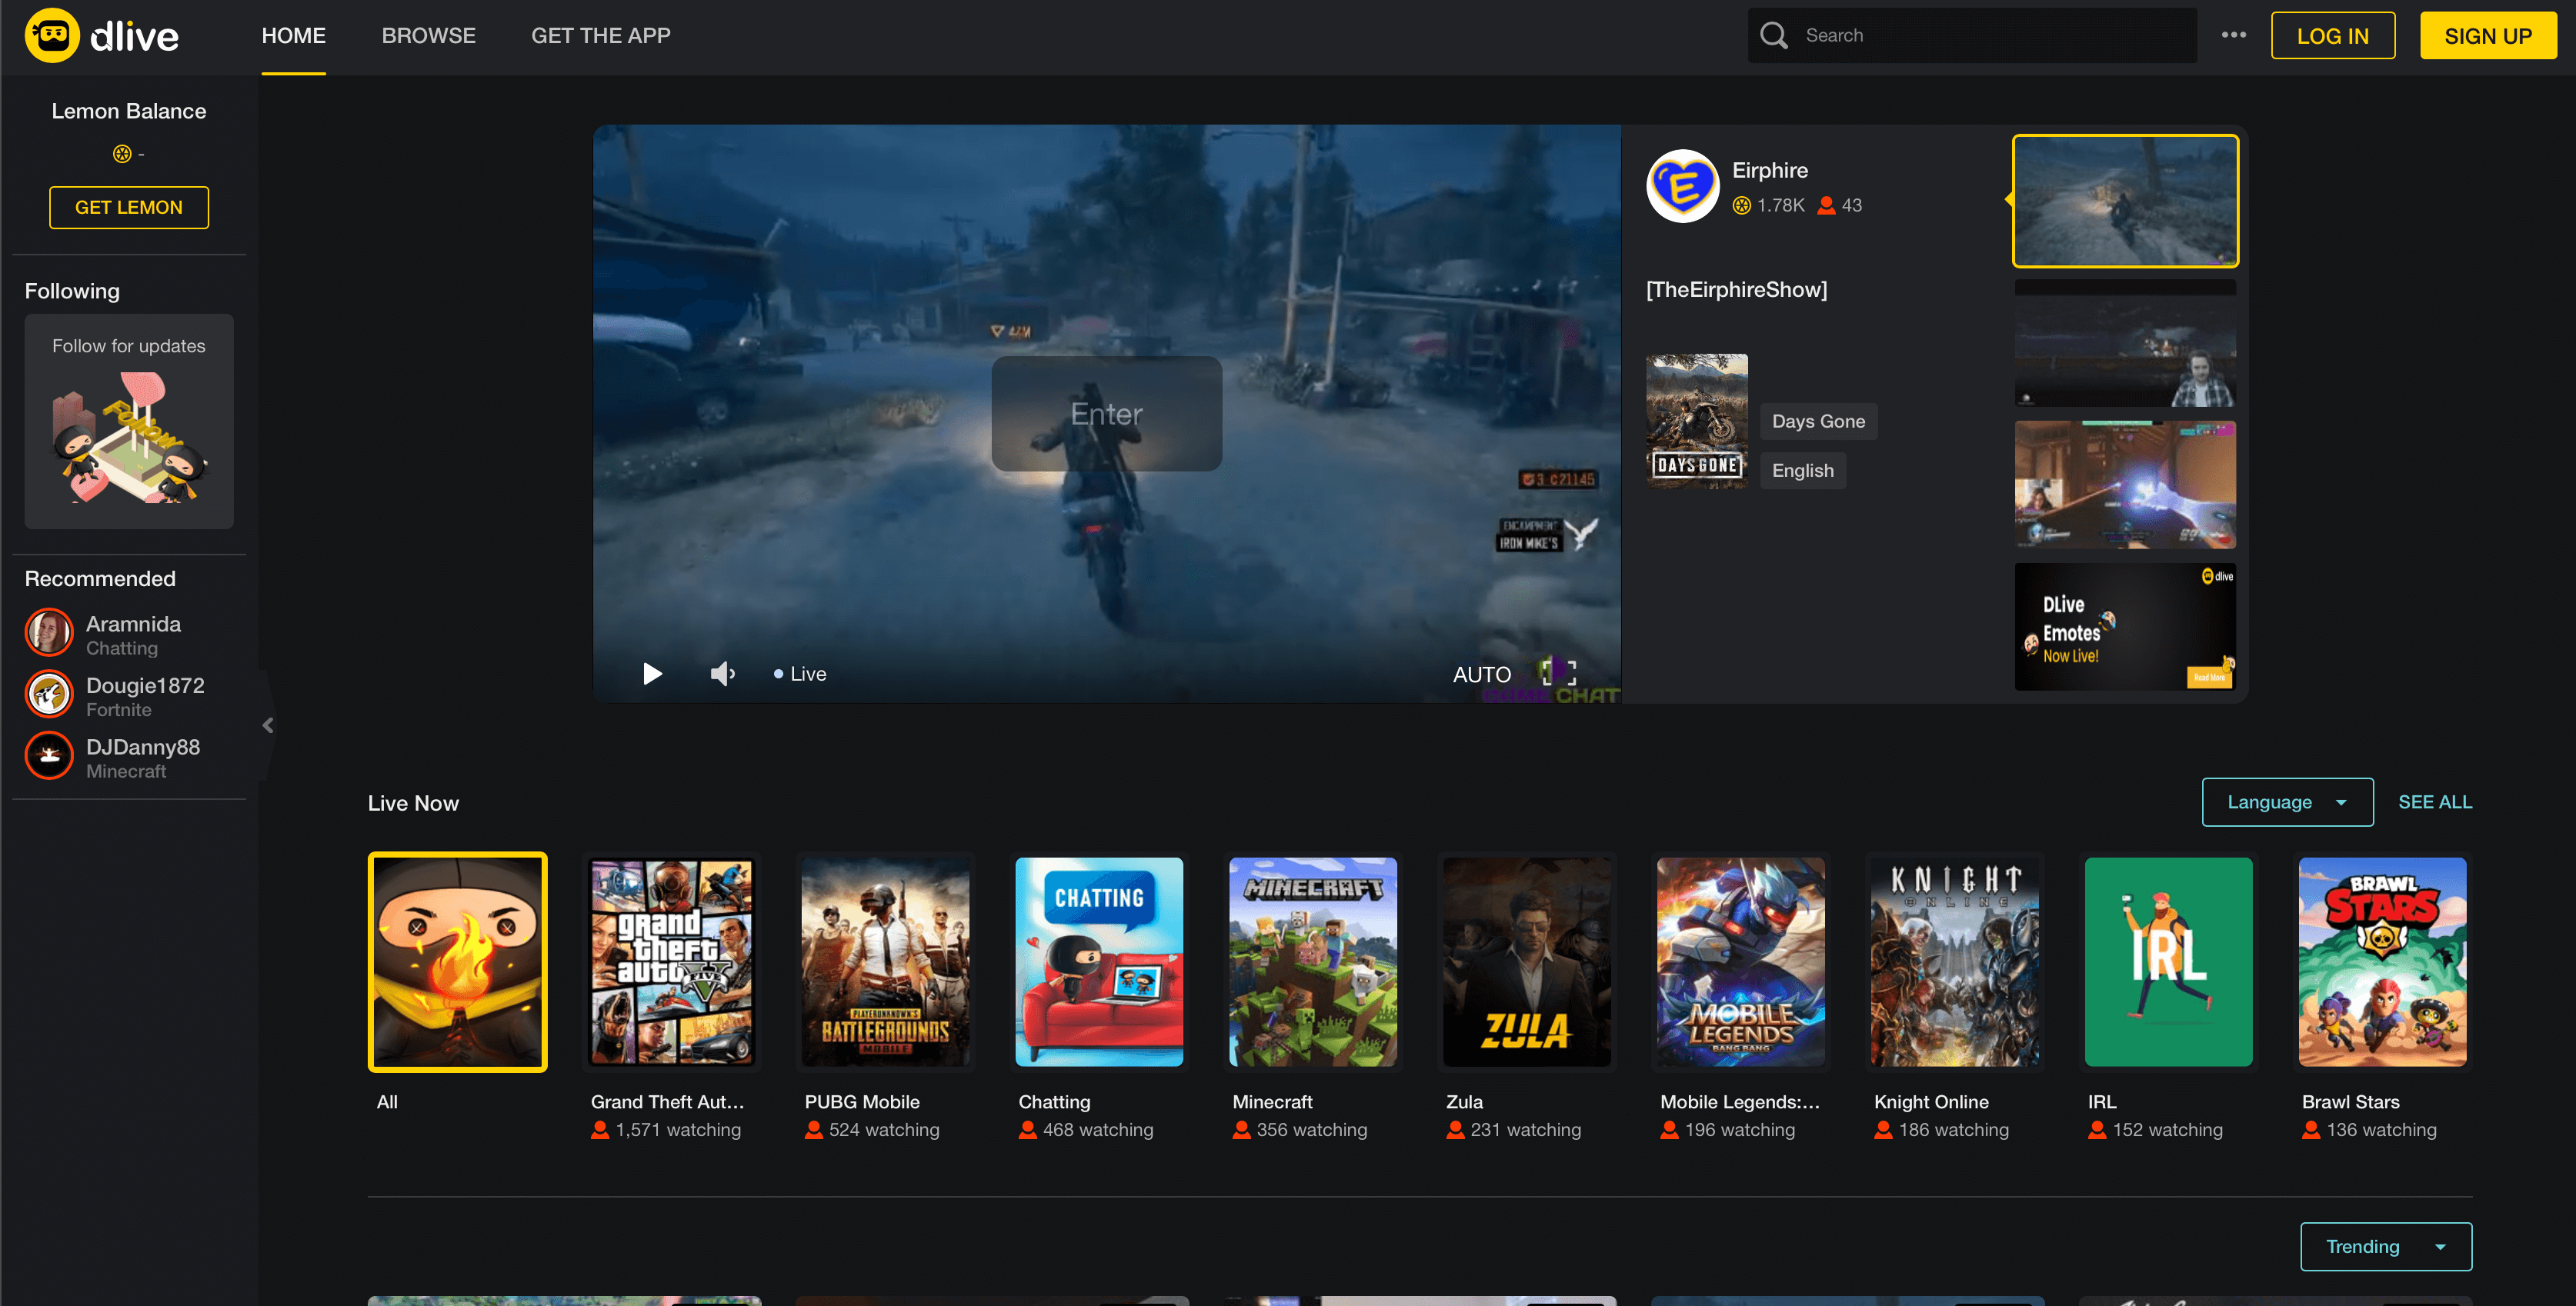
Task: Open the DLive Emotes Now Live banner
Action: [2125, 627]
